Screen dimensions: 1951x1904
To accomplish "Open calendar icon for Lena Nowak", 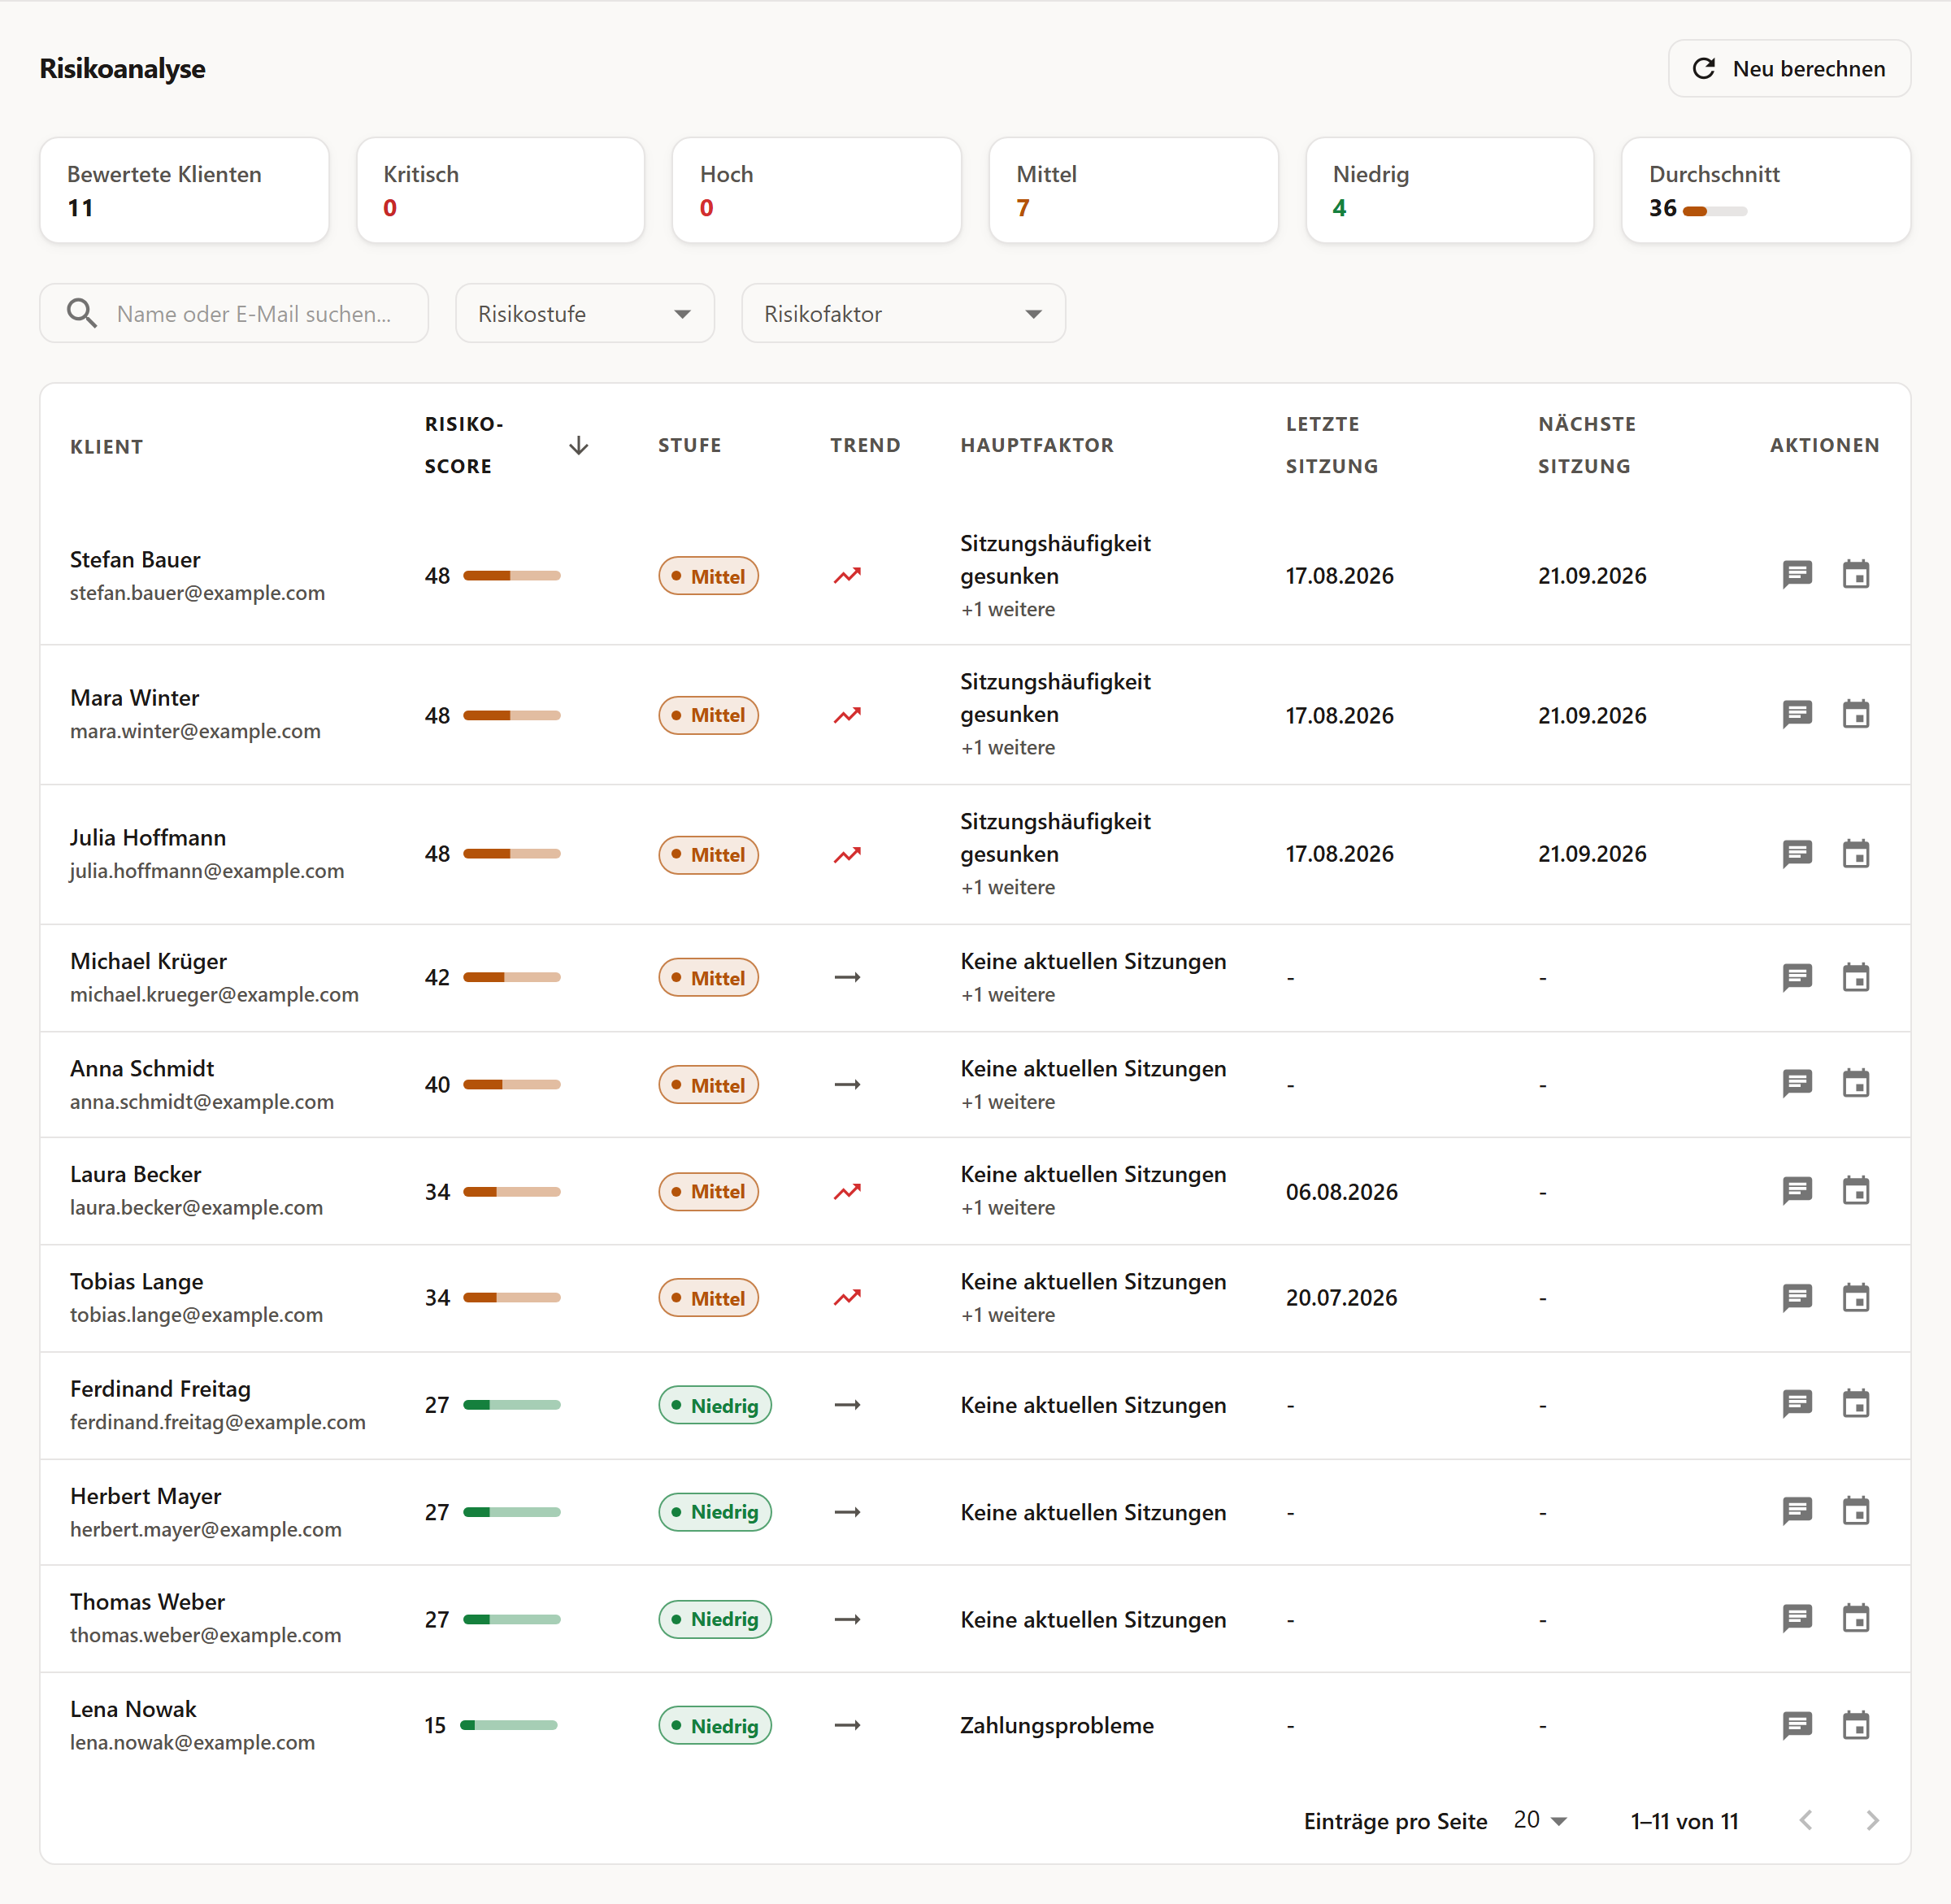I will 1856,1725.
